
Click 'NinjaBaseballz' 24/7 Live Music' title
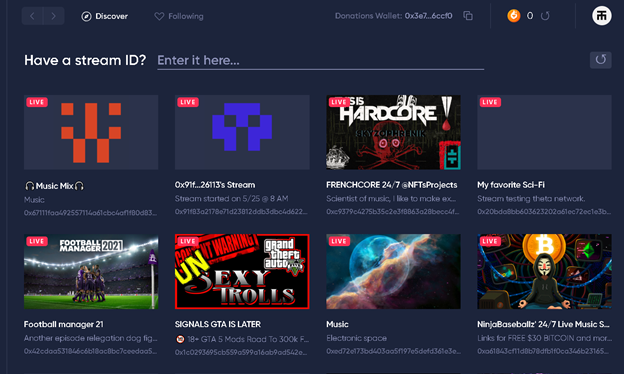(x=543, y=324)
